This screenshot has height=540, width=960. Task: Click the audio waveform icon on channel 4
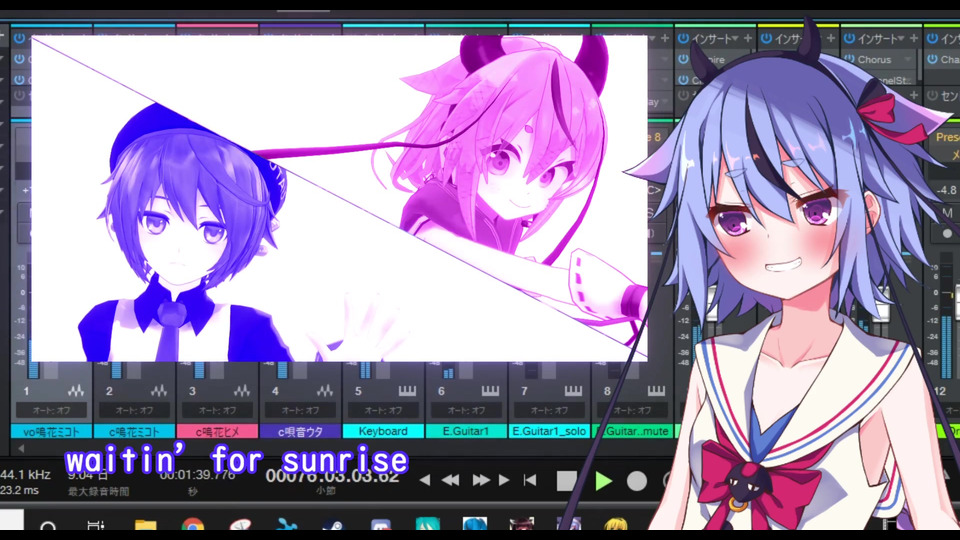tap(325, 391)
